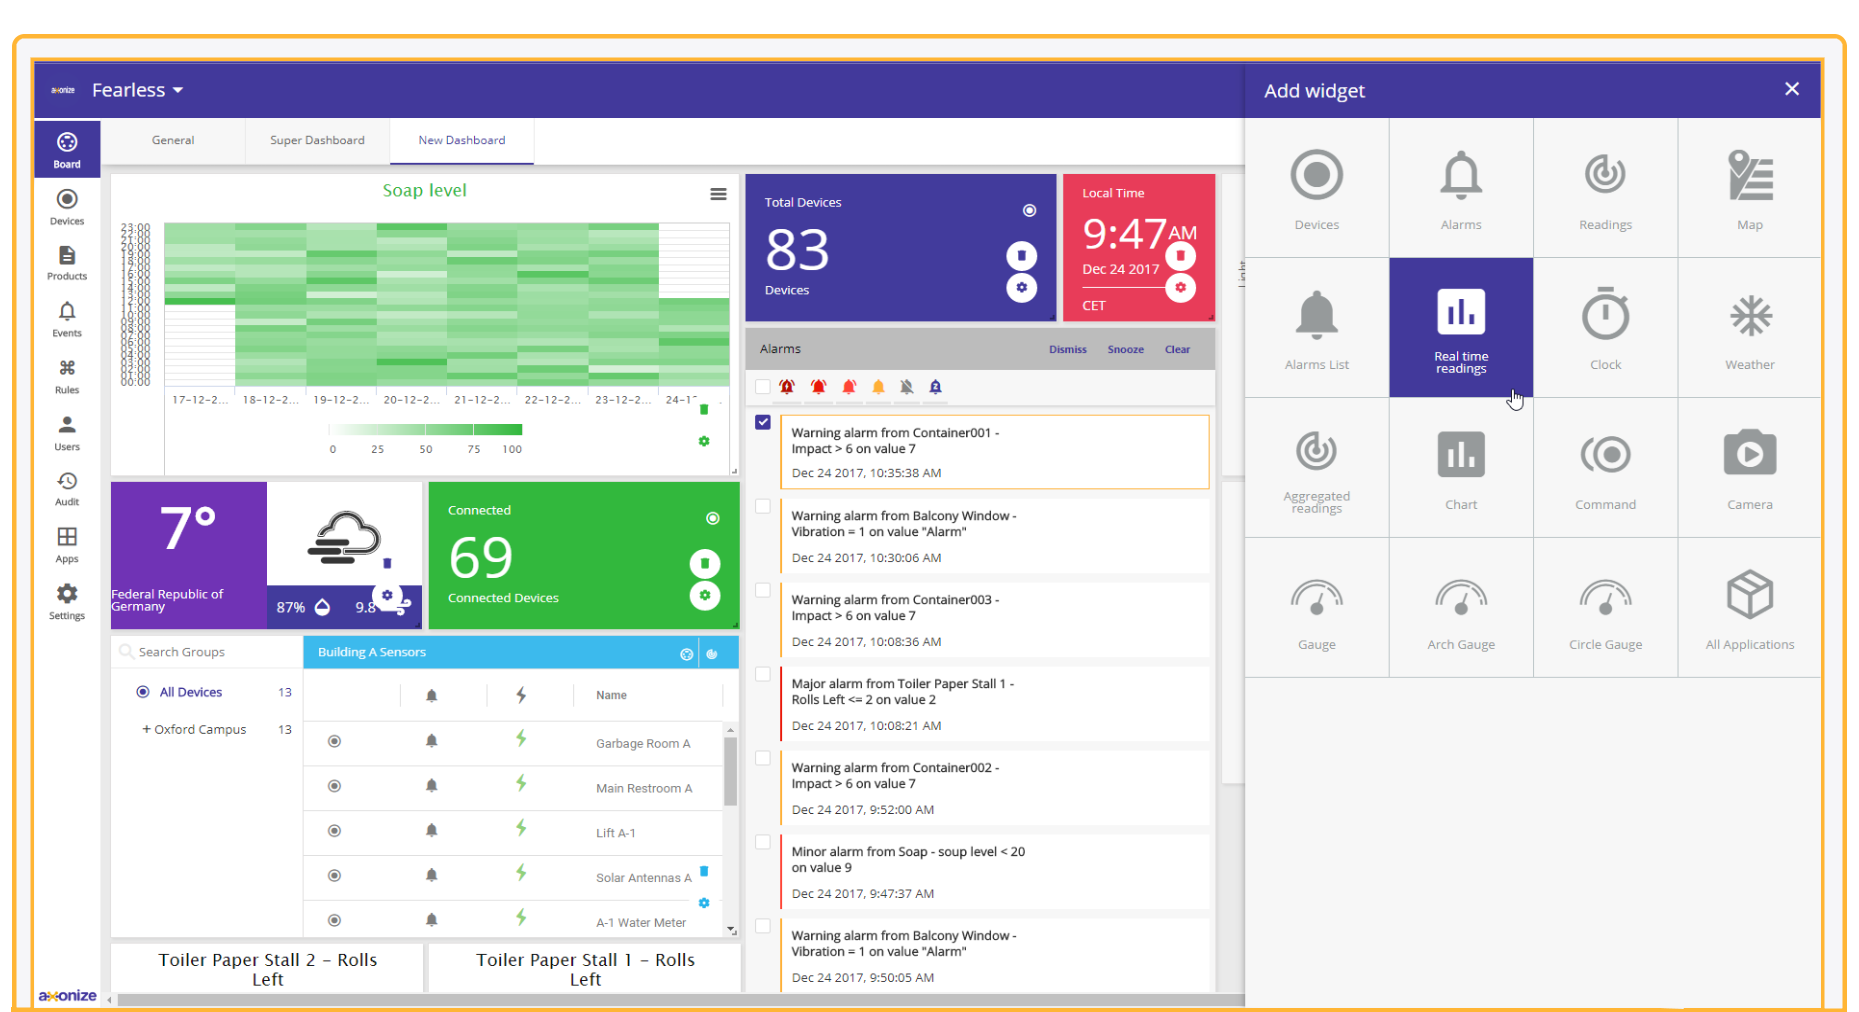
Task: Close the Add widget panel
Action: 1791,89
